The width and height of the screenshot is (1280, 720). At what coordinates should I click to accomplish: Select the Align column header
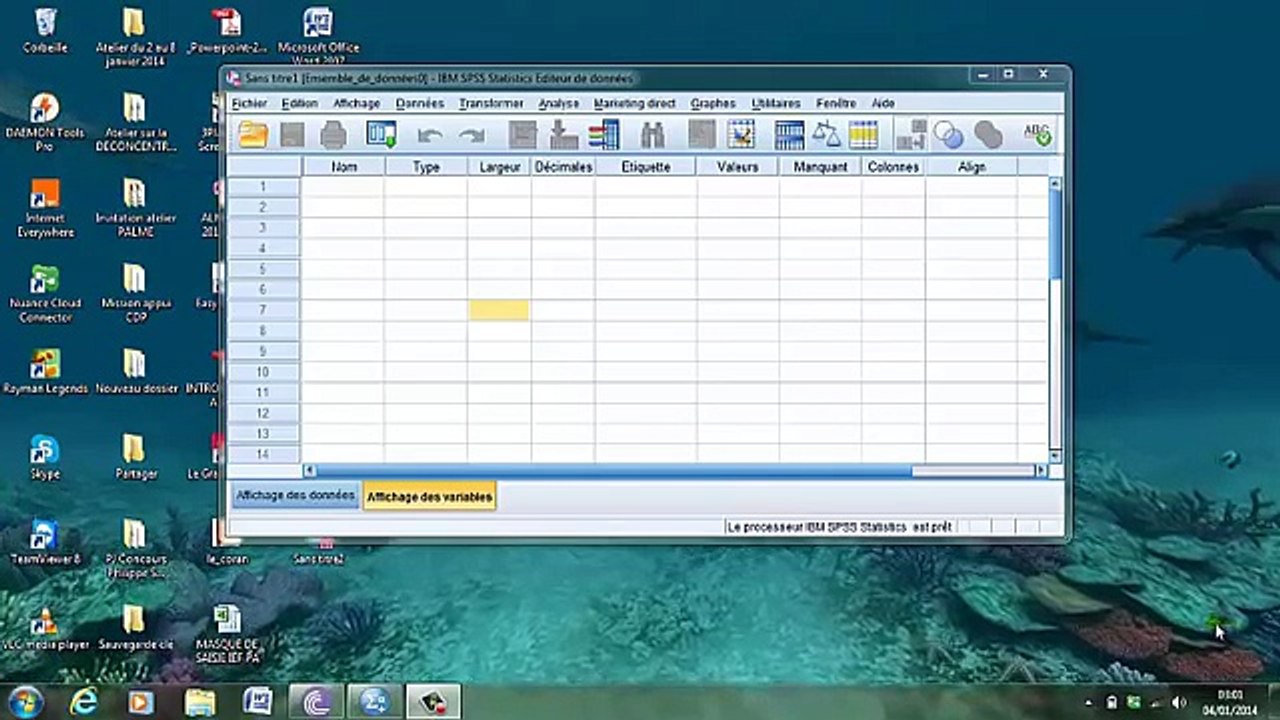point(972,167)
